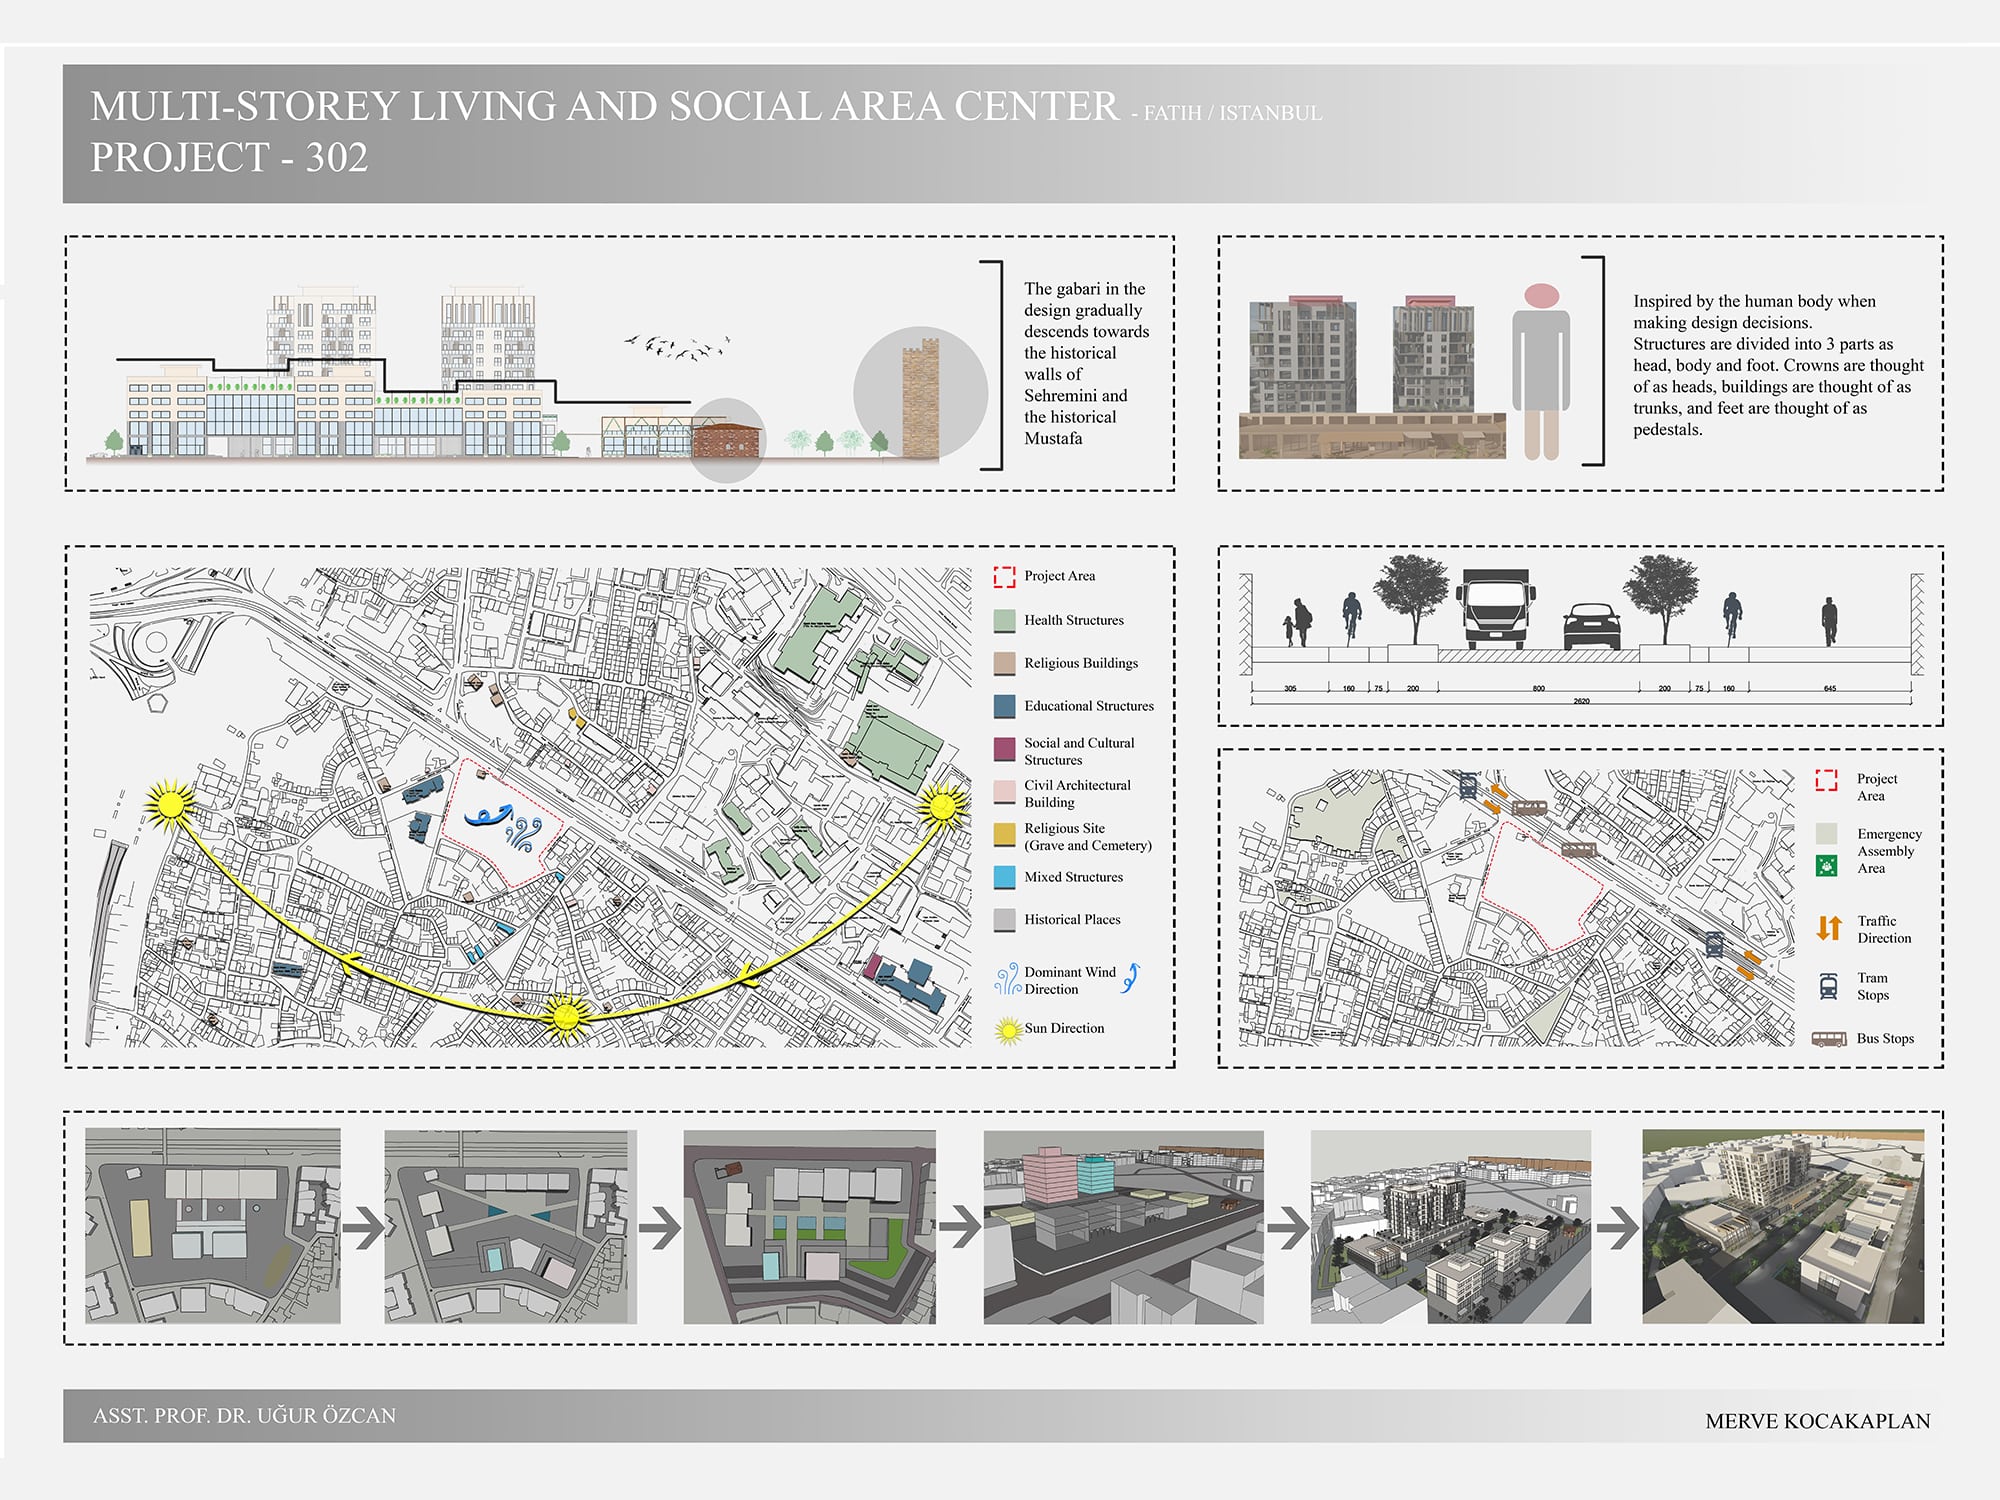Click the Bus Stops legend icon

tap(1829, 1039)
